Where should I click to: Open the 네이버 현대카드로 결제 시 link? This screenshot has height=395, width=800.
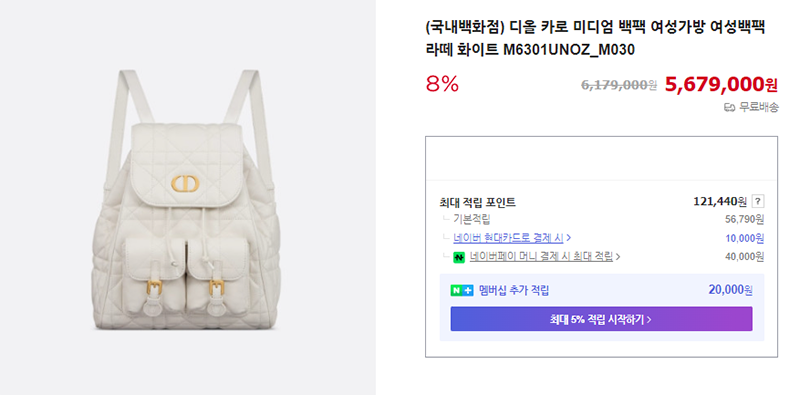pos(508,238)
